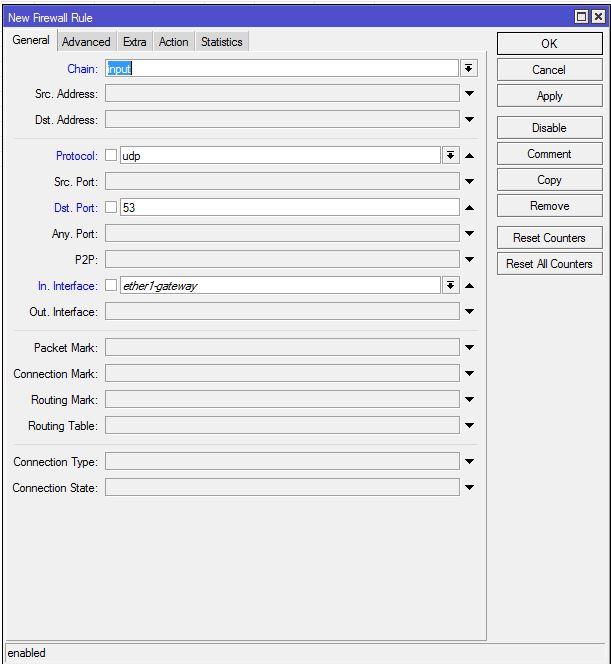Expand the Src. Port field
Image resolution: width=611 pixels, height=664 pixels.
point(469,182)
